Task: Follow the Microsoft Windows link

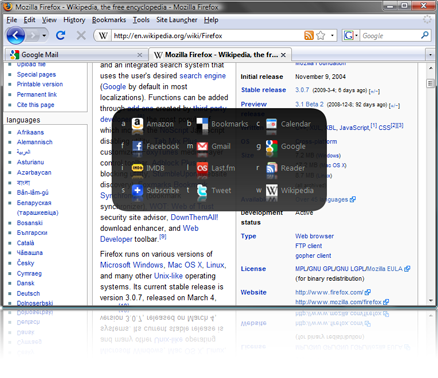Action: [131, 265]
